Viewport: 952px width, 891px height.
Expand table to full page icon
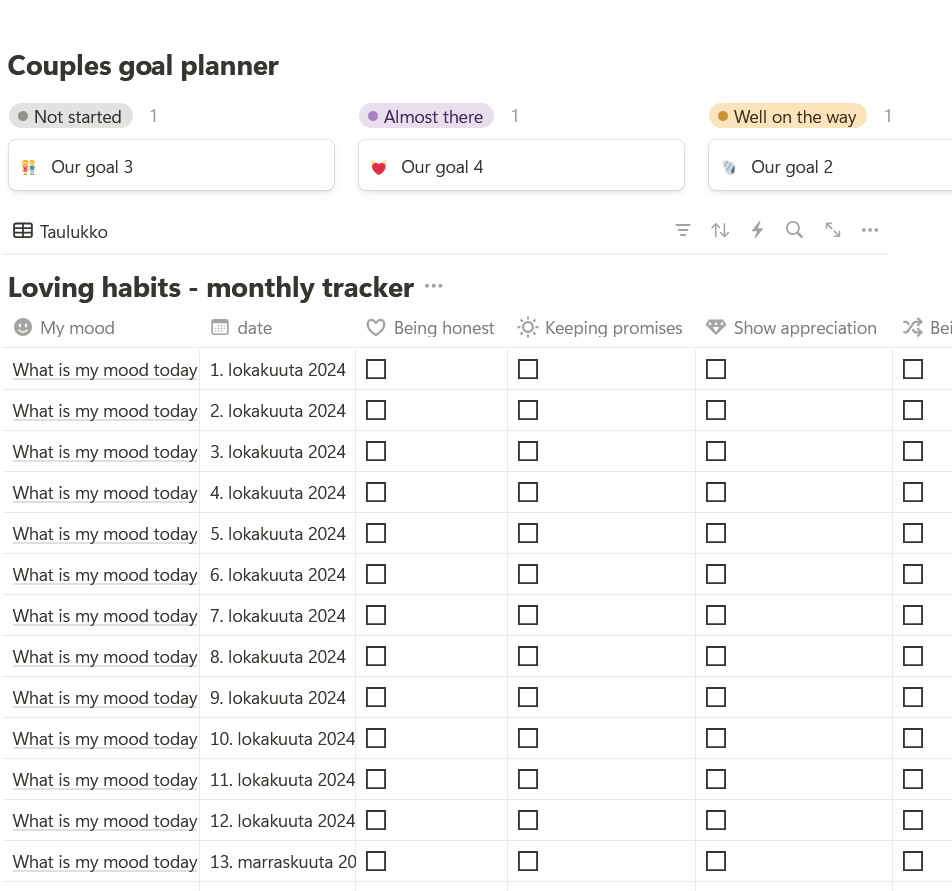(x=832, y=230)
